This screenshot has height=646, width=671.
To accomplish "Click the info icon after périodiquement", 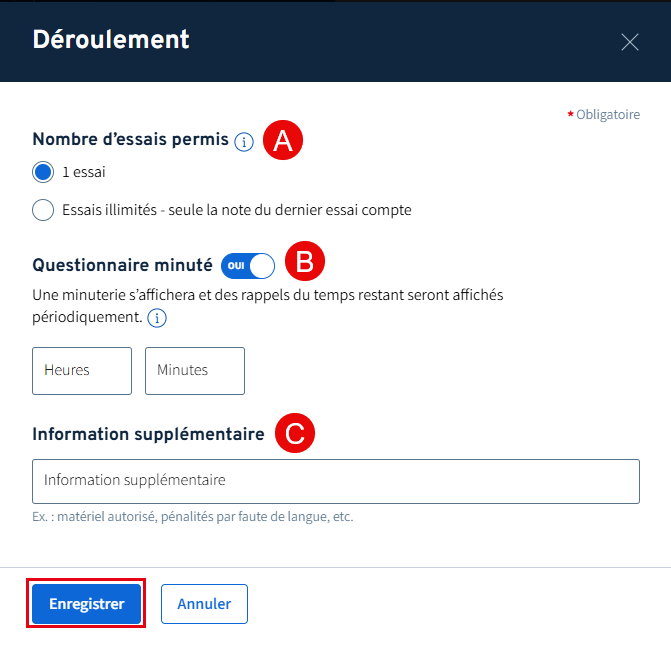I will pos(157,318).
